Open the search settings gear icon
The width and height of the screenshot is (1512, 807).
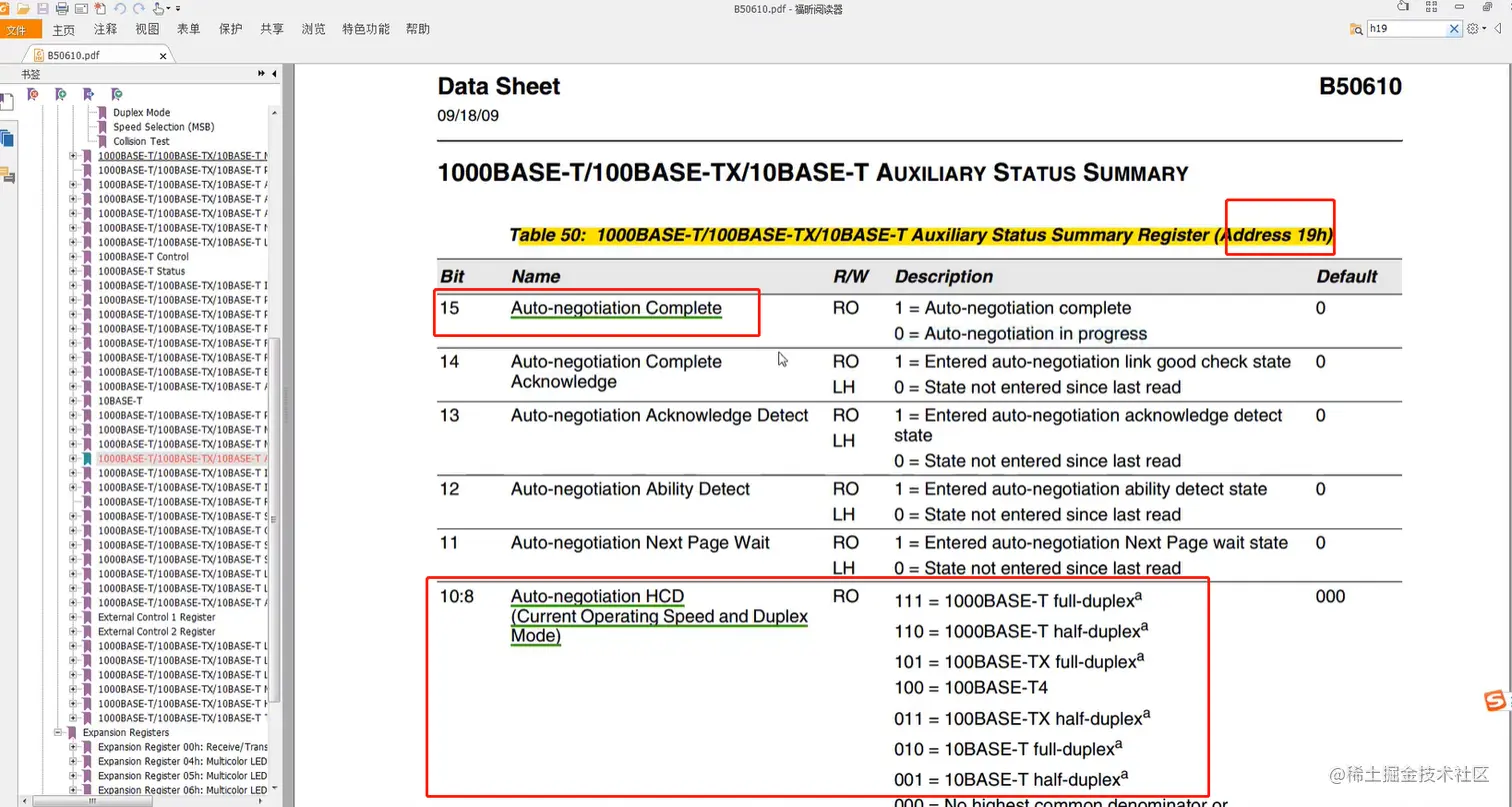click(1472, 29)
